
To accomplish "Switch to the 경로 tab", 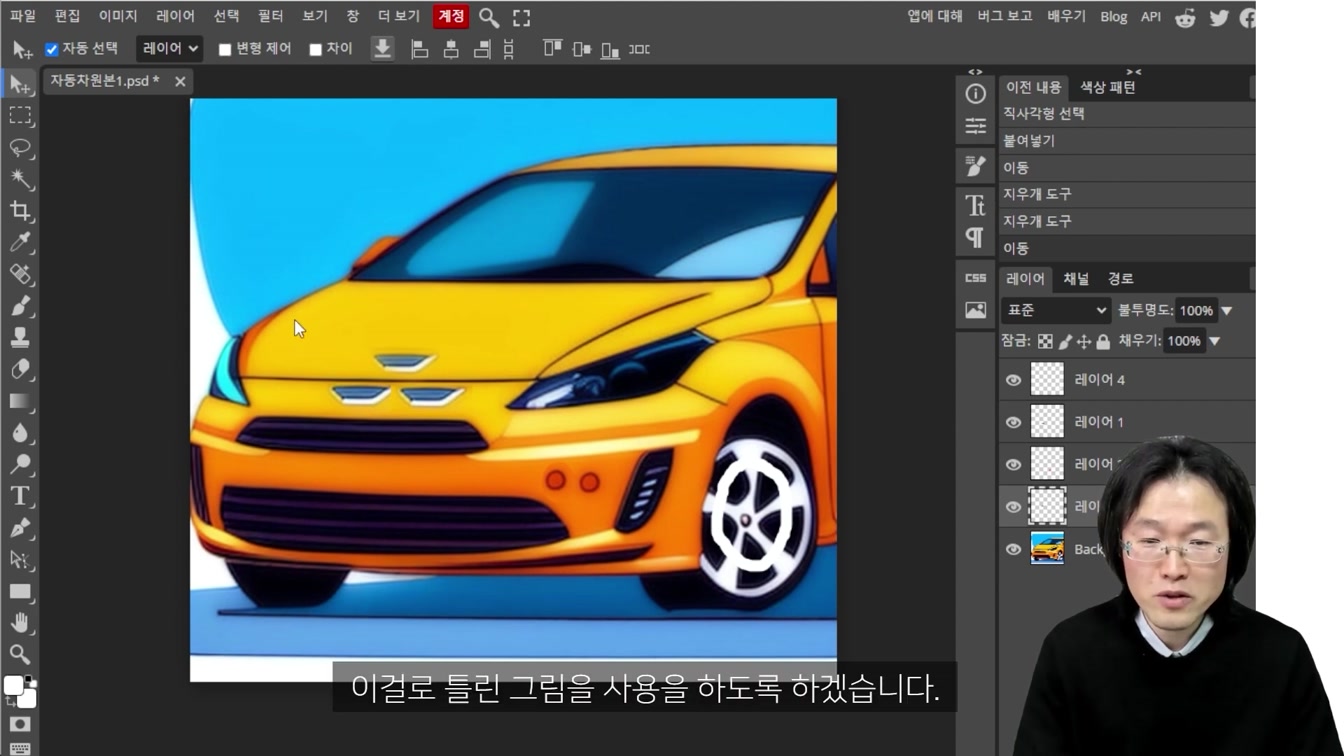I will (x=1120, y=279).
